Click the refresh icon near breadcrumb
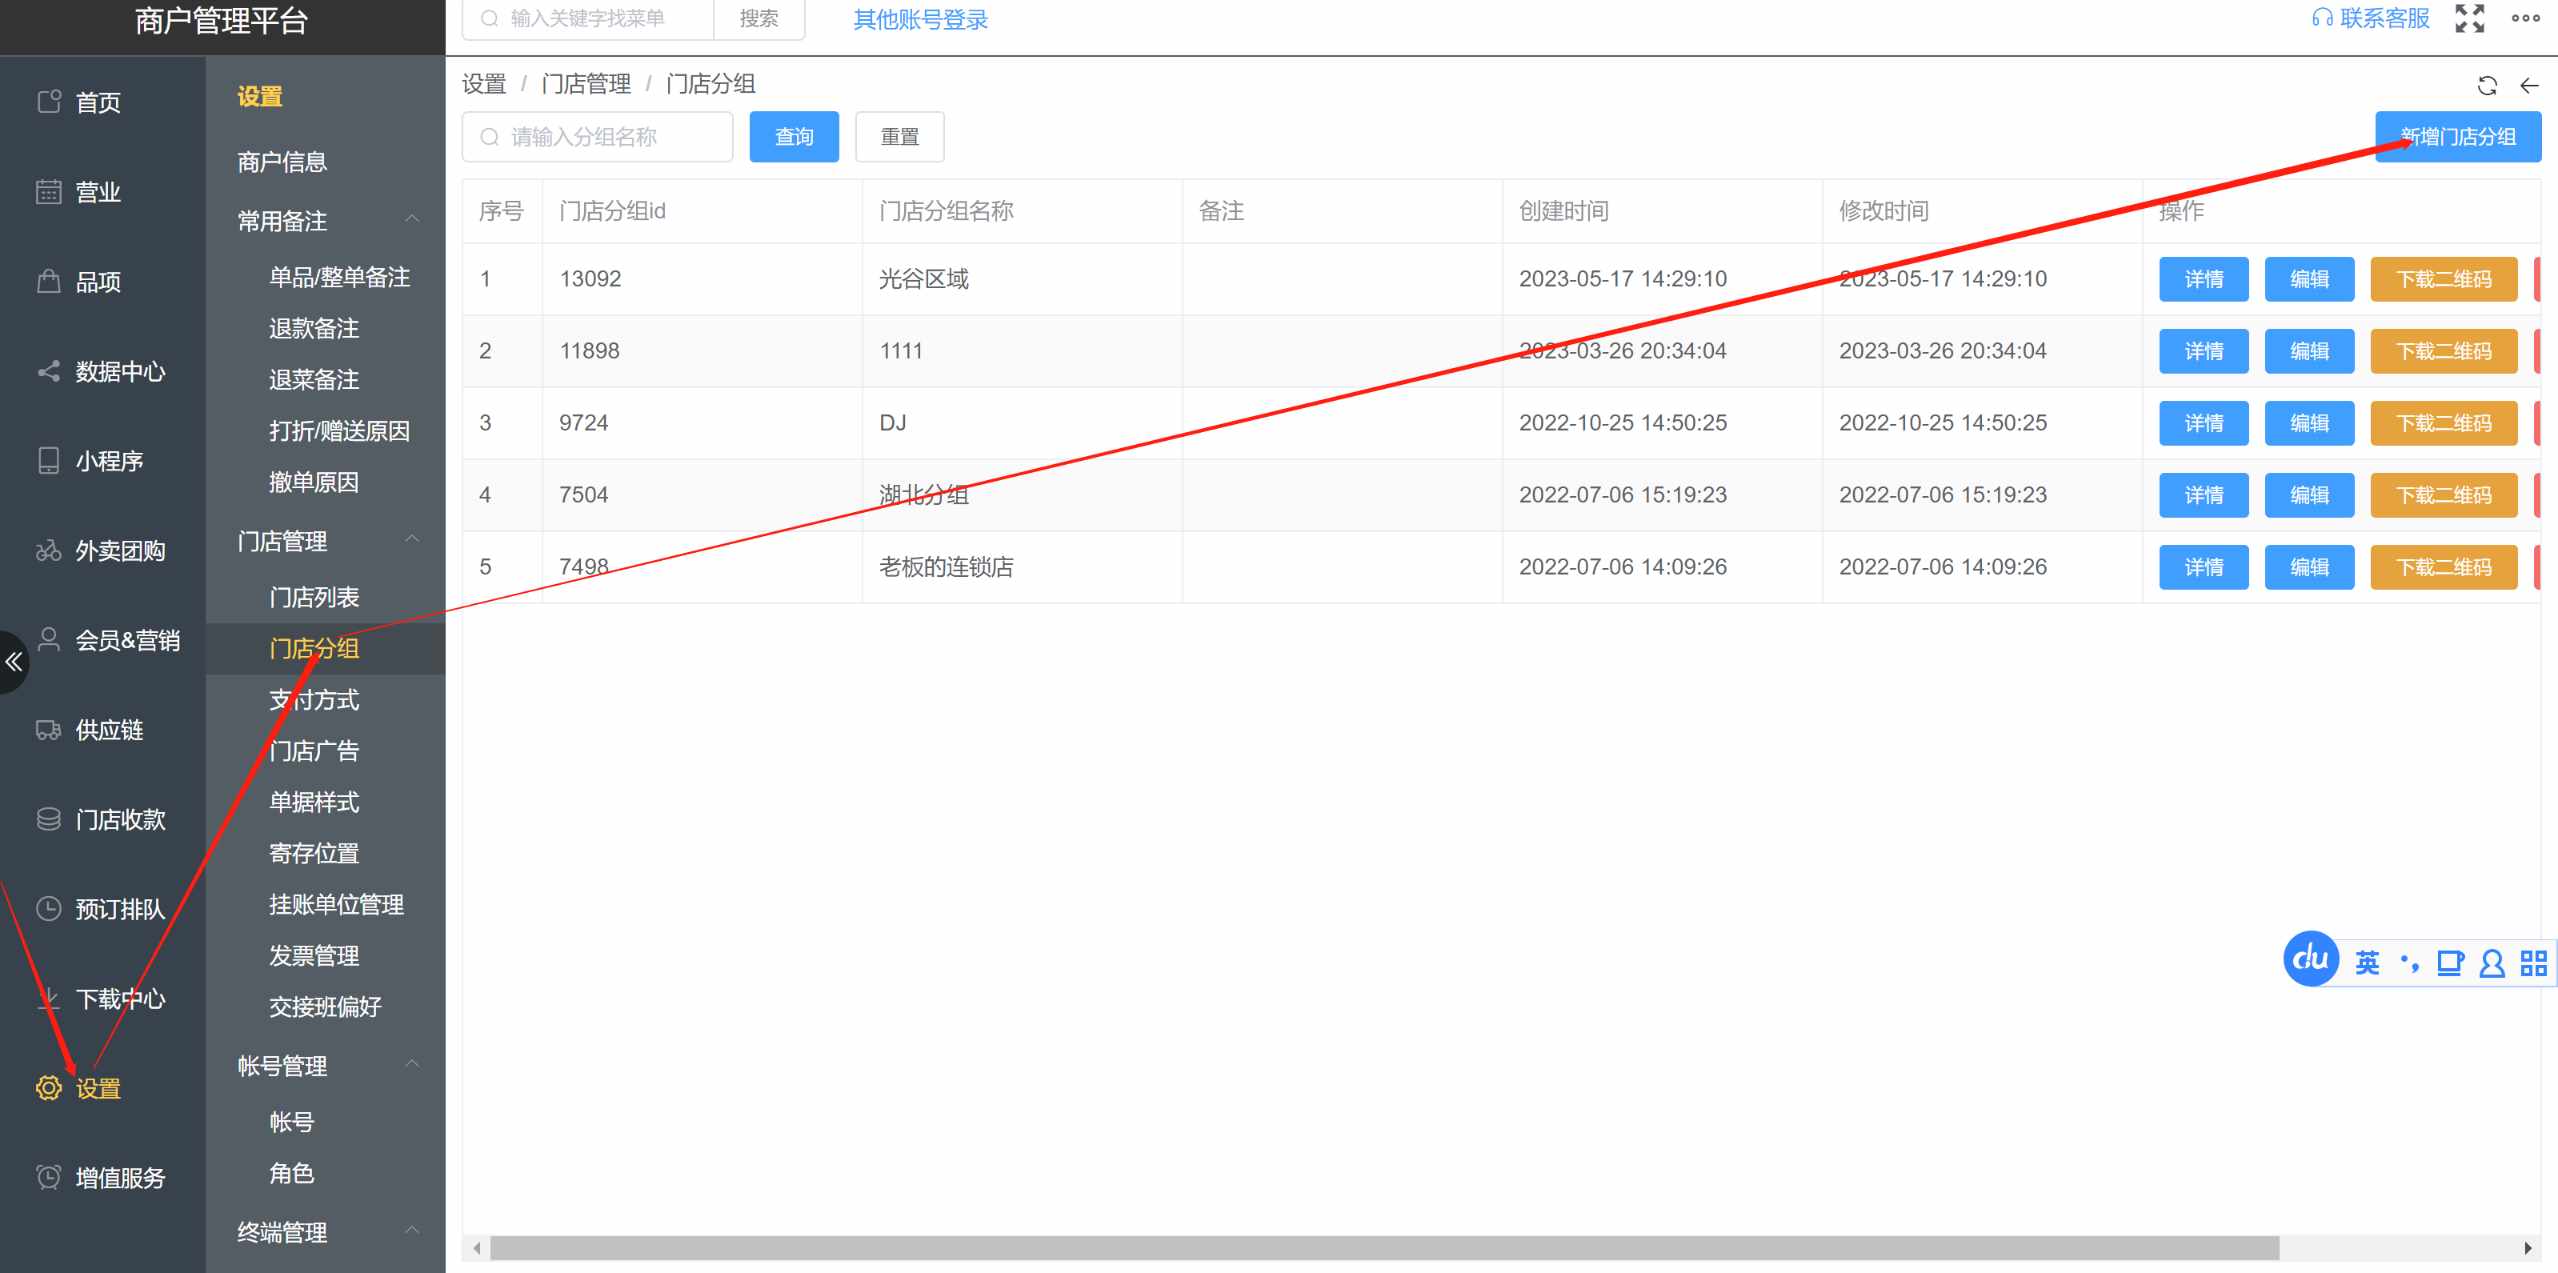This screenshot has height=1273, width=2558. pos(2487,85)
